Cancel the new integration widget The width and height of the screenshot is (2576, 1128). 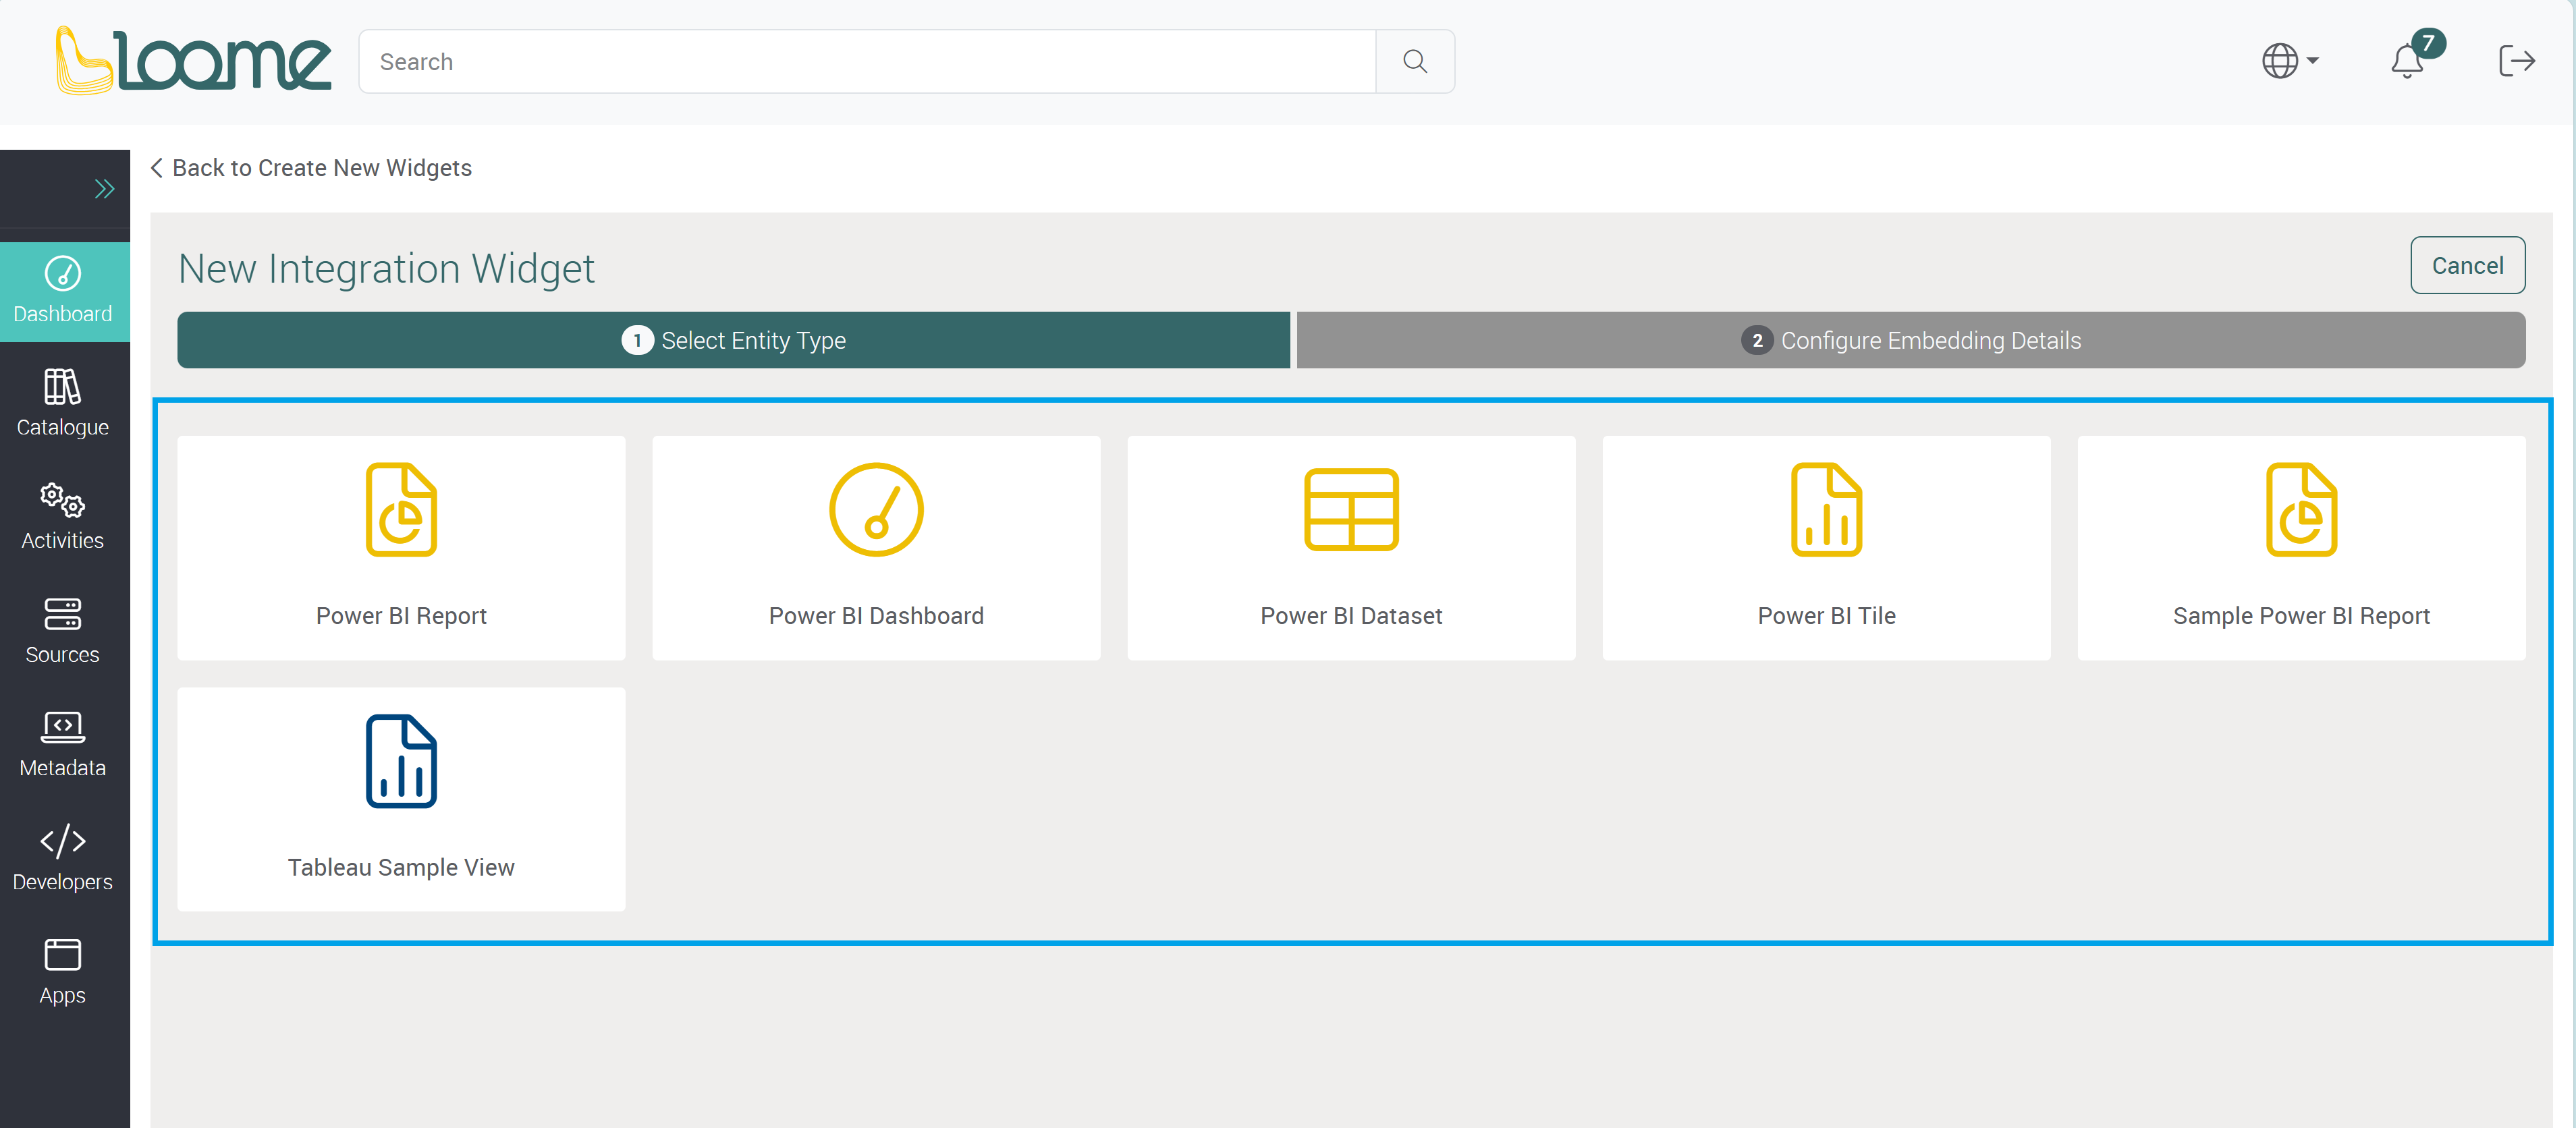point(2467,265)
